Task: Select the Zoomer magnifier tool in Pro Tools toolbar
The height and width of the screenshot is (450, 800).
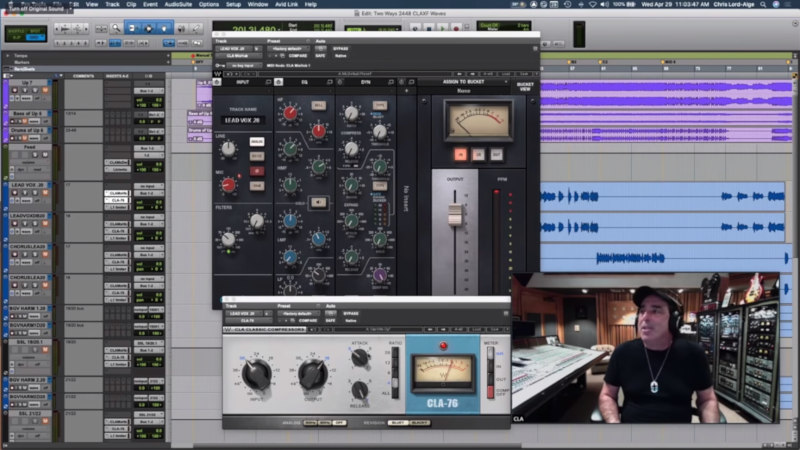Action: pos(116,29)
